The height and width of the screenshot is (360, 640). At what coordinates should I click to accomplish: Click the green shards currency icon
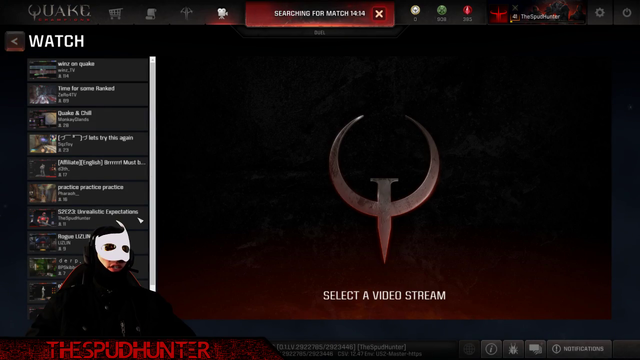[441, 10]
